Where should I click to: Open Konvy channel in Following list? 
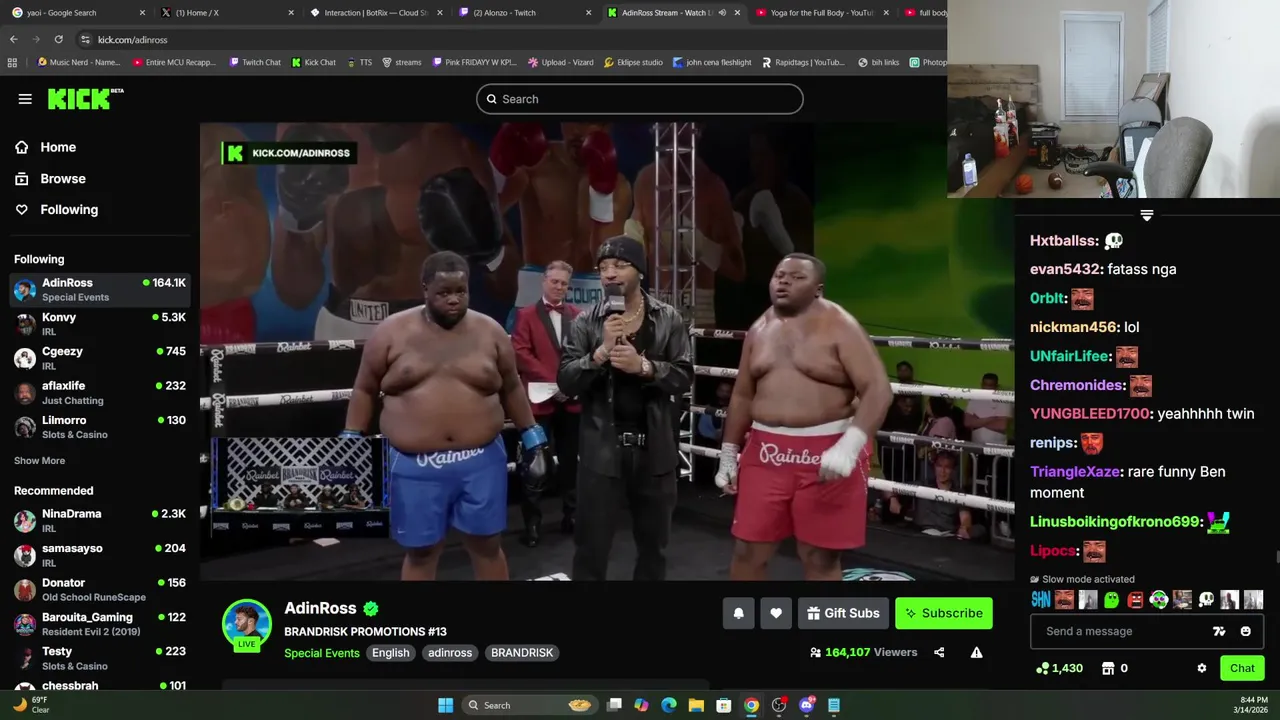point(100,324)
